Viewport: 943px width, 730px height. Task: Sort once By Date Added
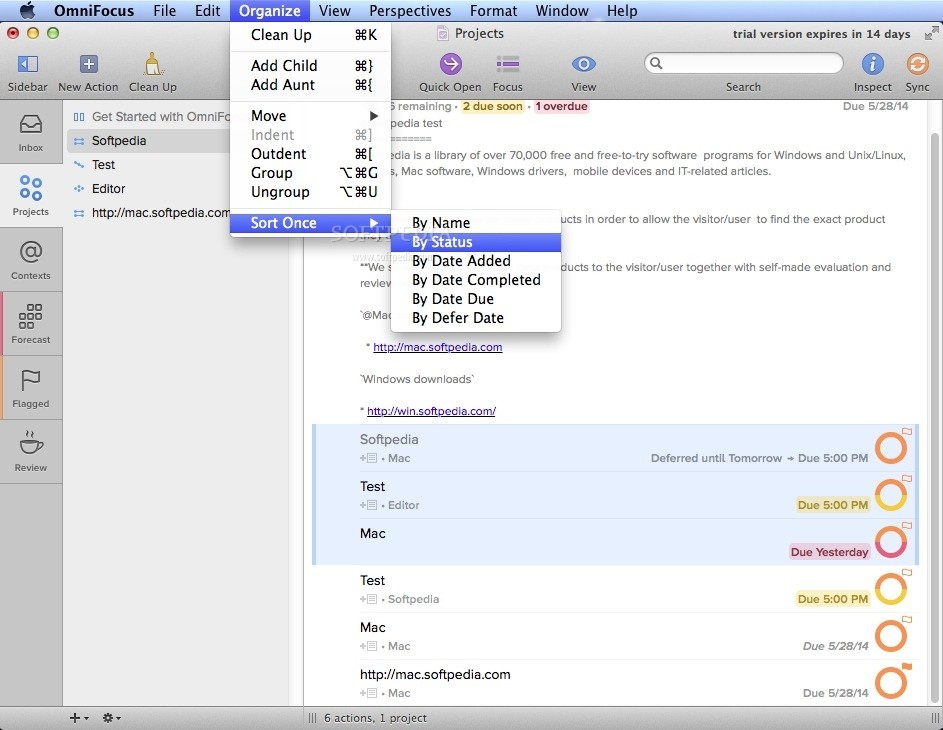(476, 261)
